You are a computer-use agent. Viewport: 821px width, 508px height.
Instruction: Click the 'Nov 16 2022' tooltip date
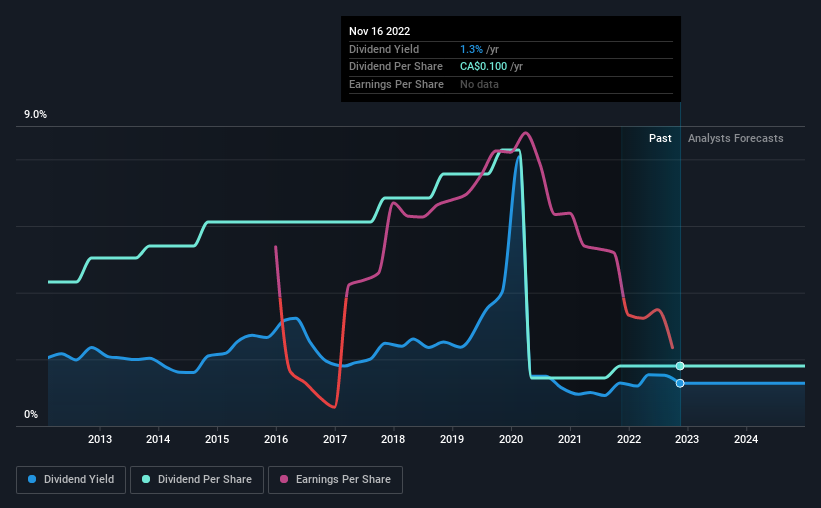tap(380, 31)
